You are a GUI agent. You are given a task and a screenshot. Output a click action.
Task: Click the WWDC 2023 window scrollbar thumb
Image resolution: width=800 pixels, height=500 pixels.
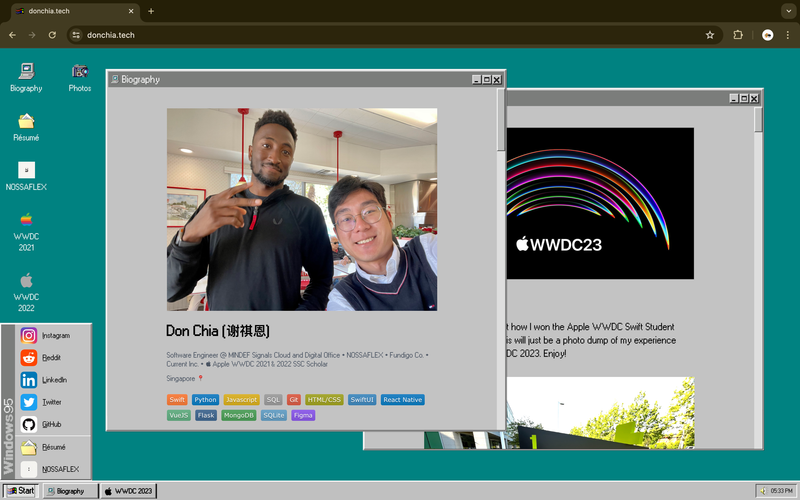click(x=759, y=120)
